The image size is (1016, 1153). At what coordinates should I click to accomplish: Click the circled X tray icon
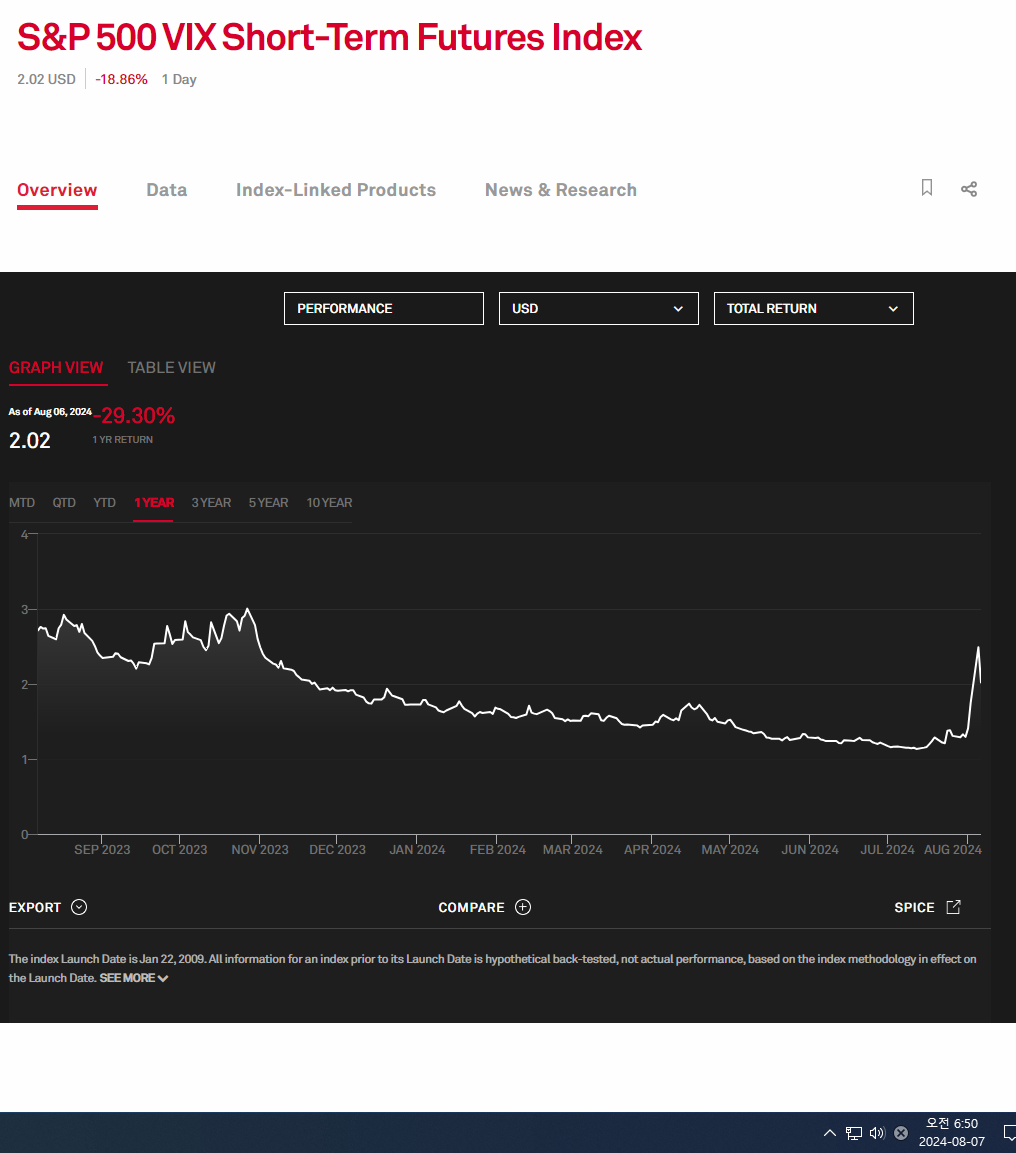tap(901, 1132)
